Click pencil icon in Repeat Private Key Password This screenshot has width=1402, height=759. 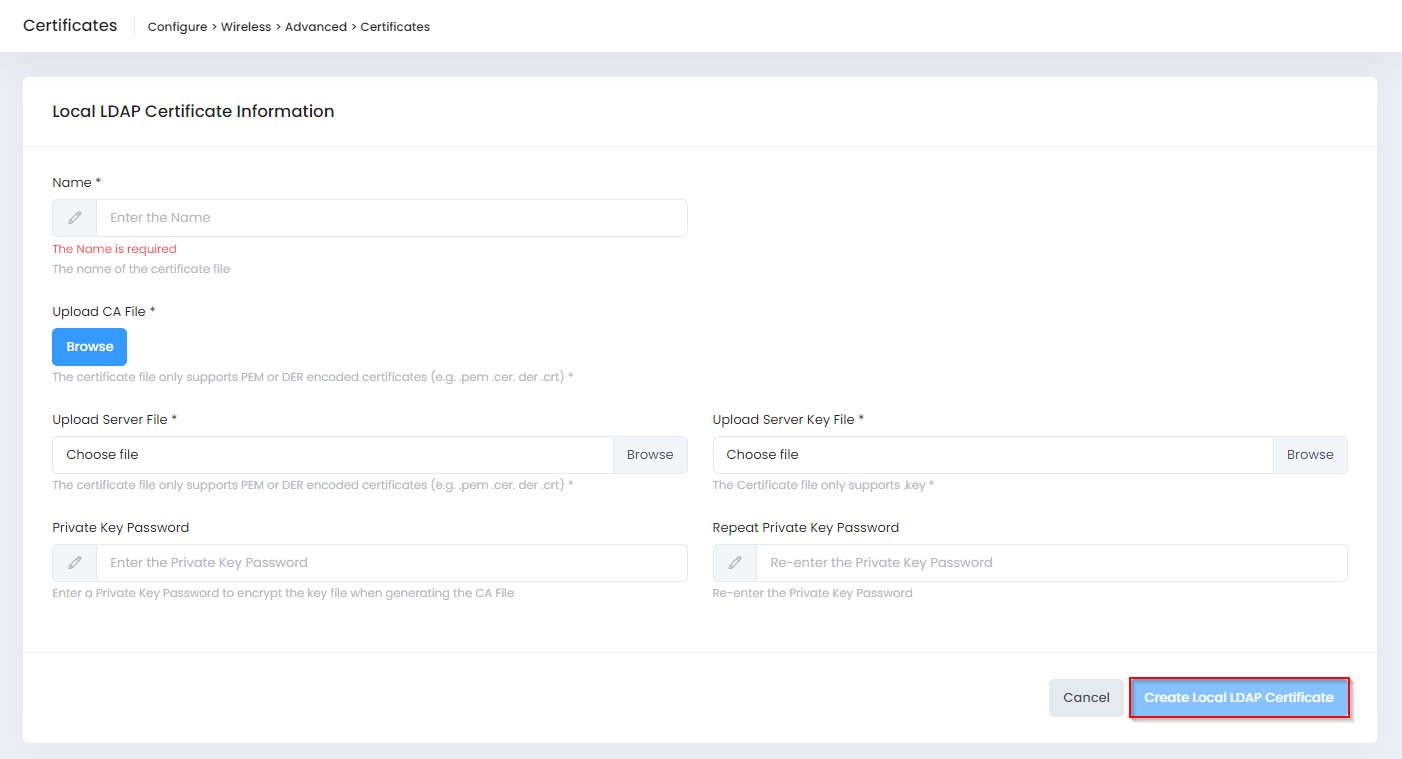pyautogui.click(x=735, y=563)
